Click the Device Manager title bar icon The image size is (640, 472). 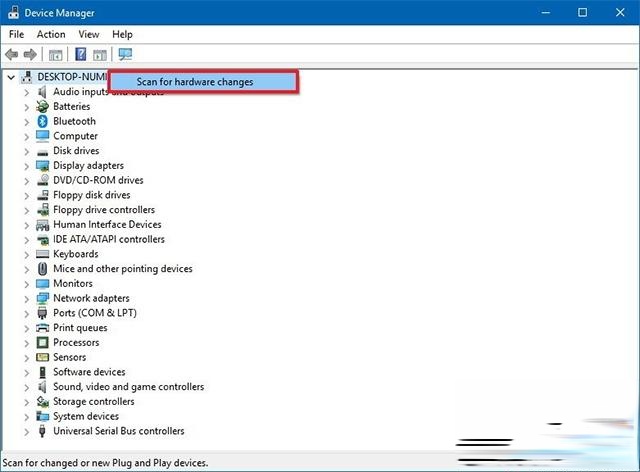(13, 12)
